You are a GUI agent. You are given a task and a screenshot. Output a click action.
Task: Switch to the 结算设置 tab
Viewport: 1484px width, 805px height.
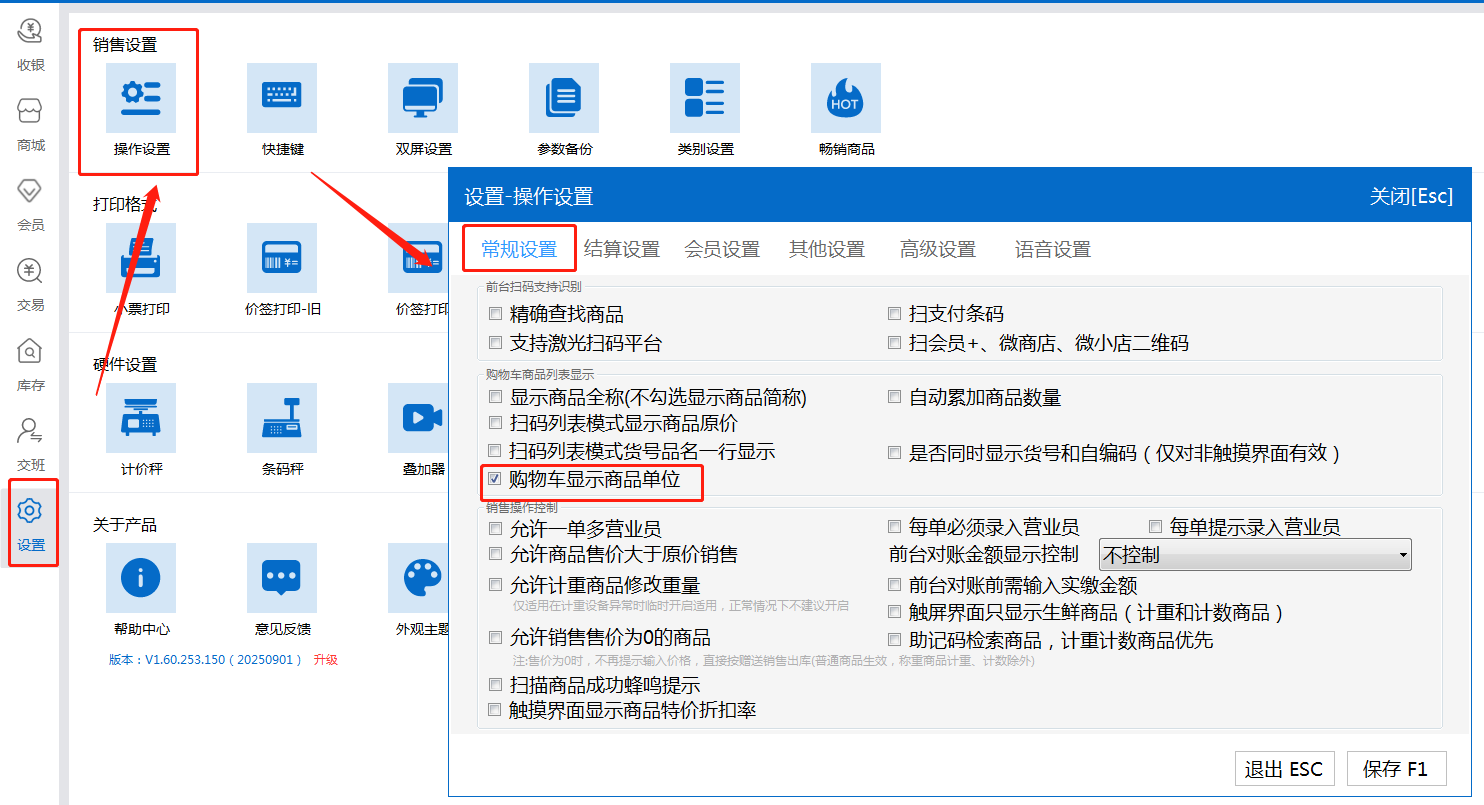click(x=621, y=250)
